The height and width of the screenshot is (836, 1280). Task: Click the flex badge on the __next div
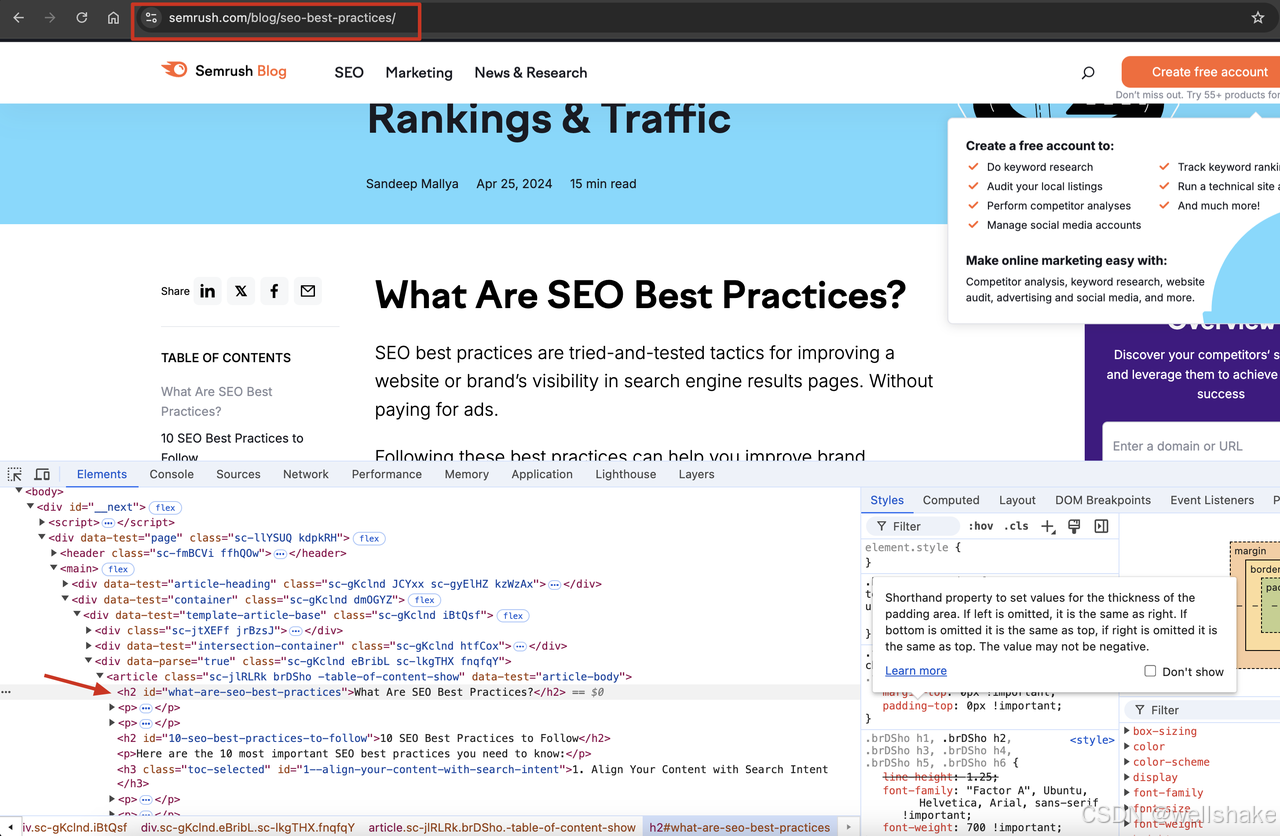[166, 508]
